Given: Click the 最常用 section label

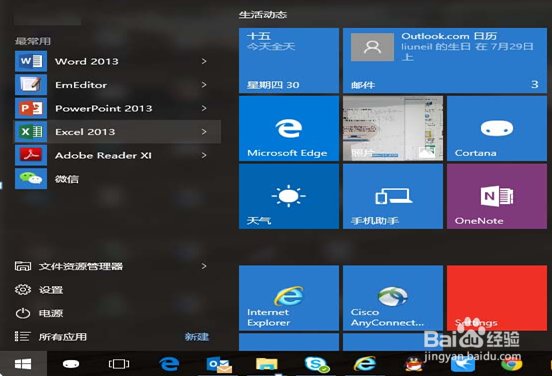Looking at the screenshot, I should [33, 41].
